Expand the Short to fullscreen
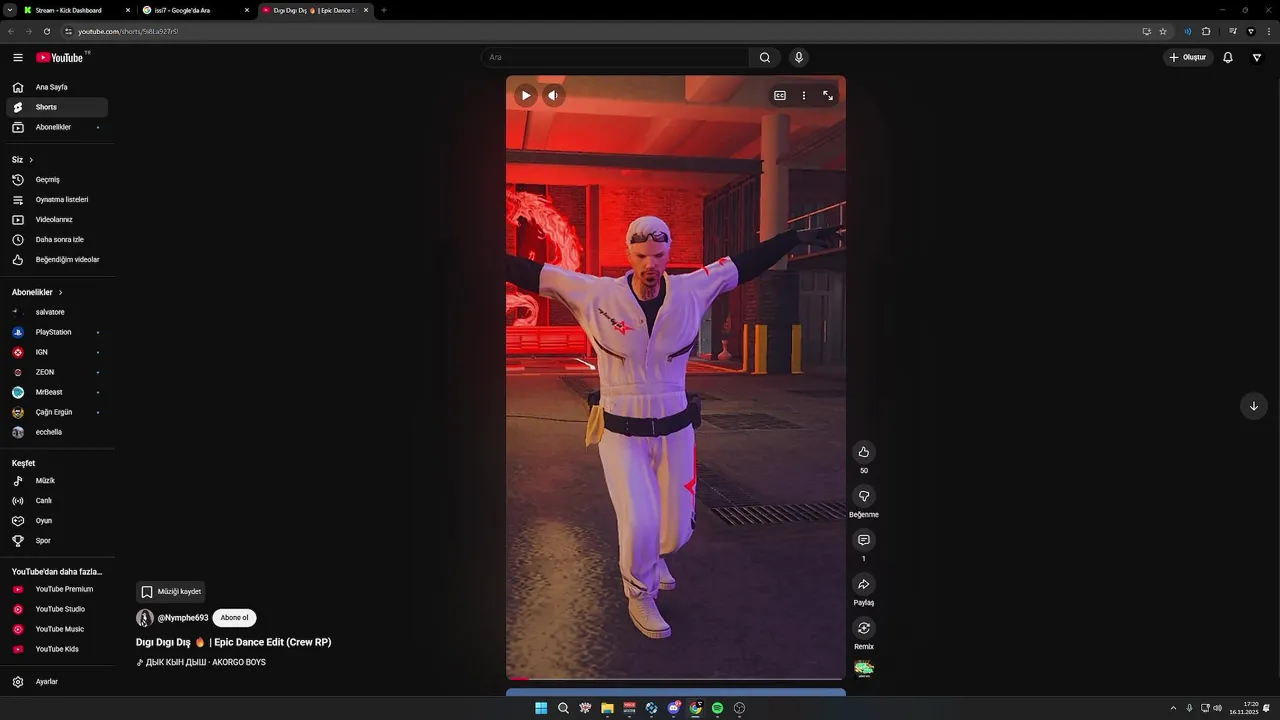This screenshot has width=1280, height=720. (x=828, y=95)
